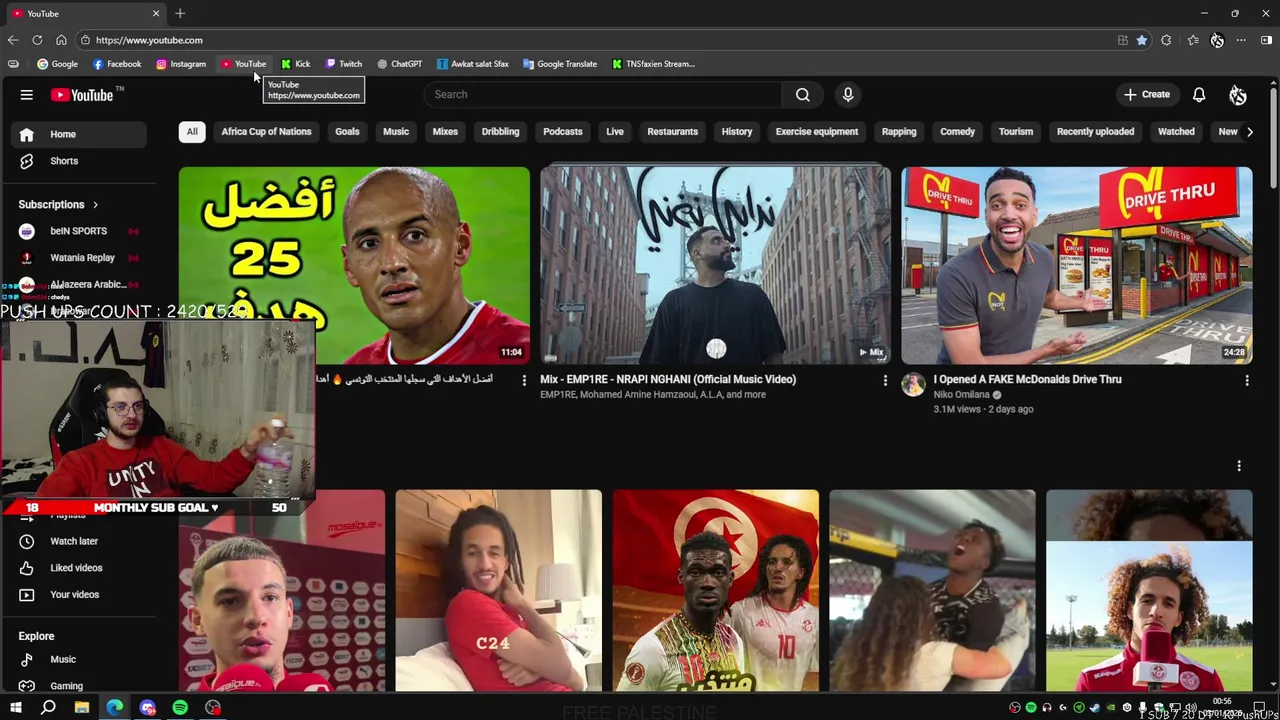Select the Restaurants filter chip

click(x=672, y=132)
